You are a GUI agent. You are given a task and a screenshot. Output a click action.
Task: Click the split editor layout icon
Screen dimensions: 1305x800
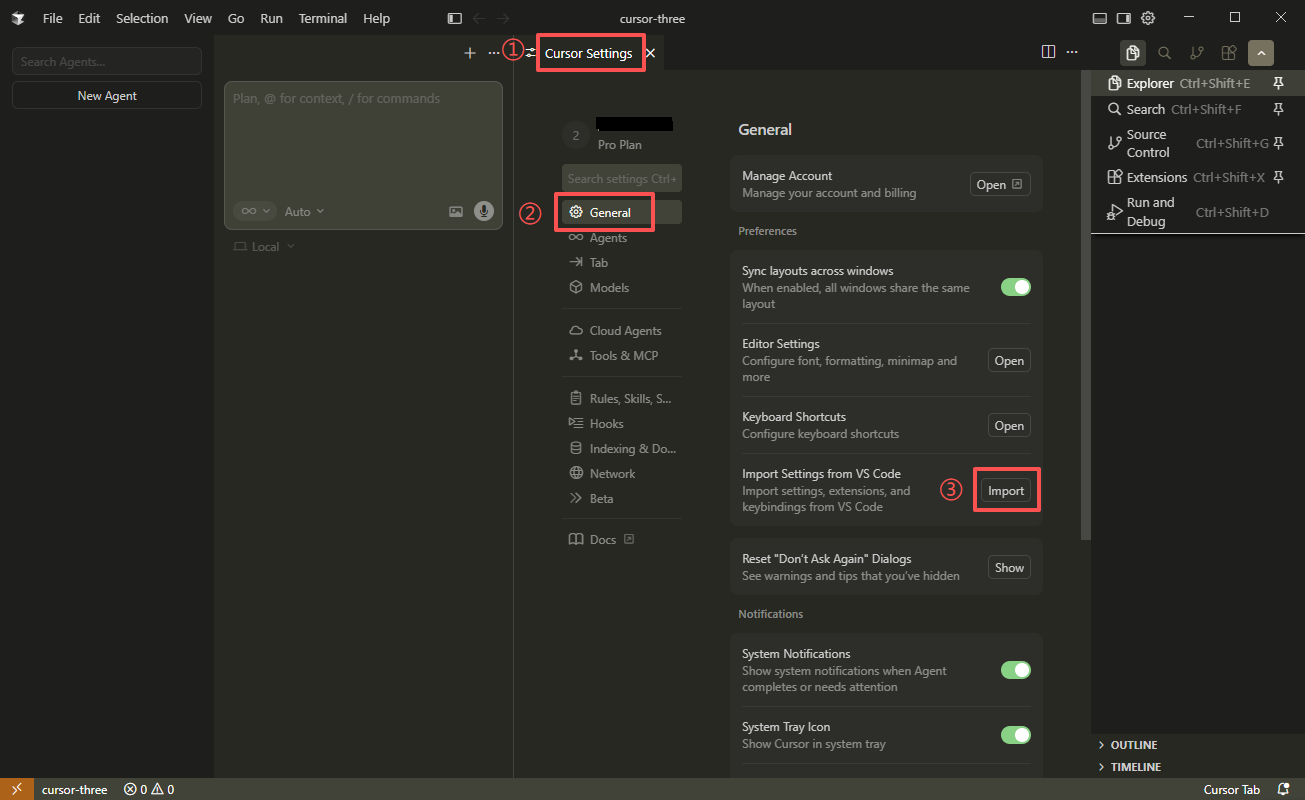(1048, 52)
